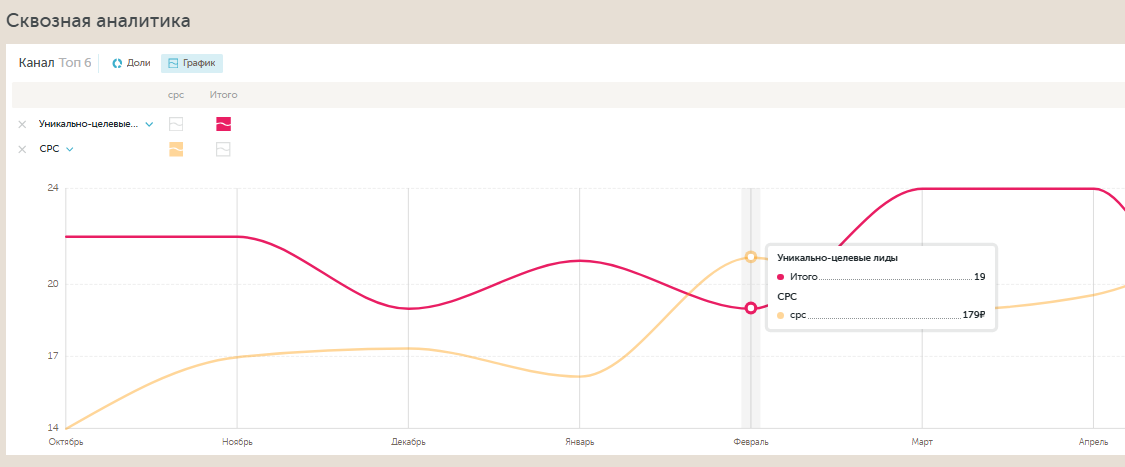Viewport: 1125px width, 467px height.
Task: Click the Итого column header
Action: click(x=223, y=95)
